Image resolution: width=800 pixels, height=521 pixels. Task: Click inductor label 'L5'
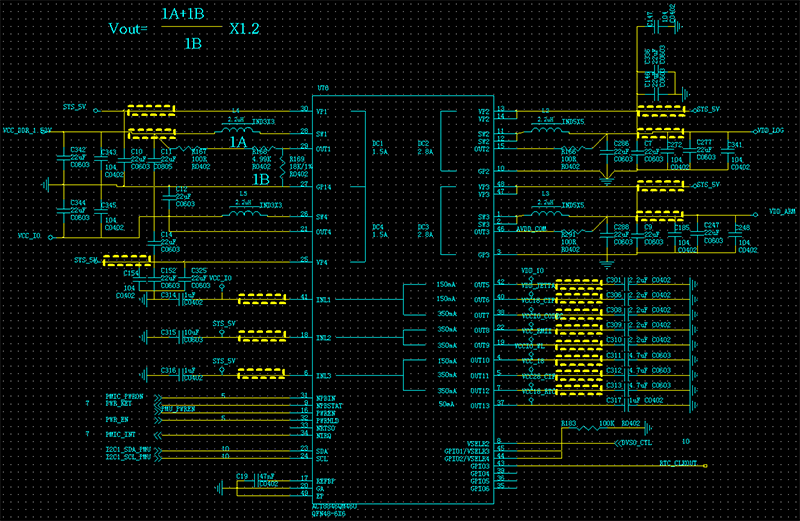tap(243, 194)
